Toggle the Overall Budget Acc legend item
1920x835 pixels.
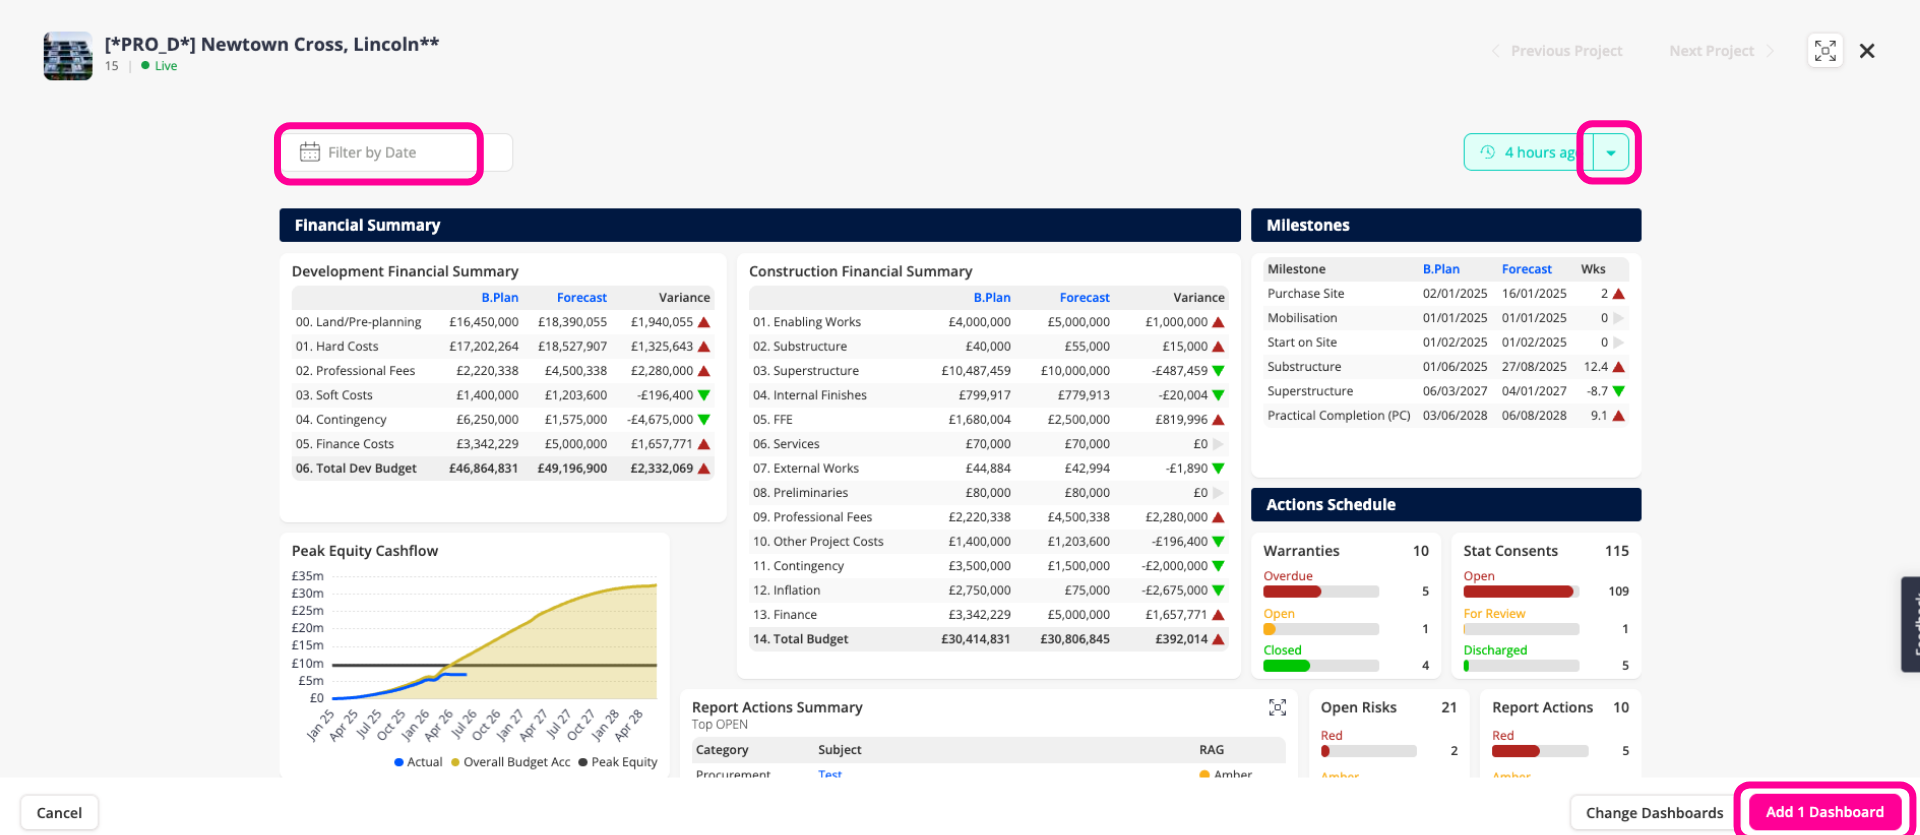point(511,762)
